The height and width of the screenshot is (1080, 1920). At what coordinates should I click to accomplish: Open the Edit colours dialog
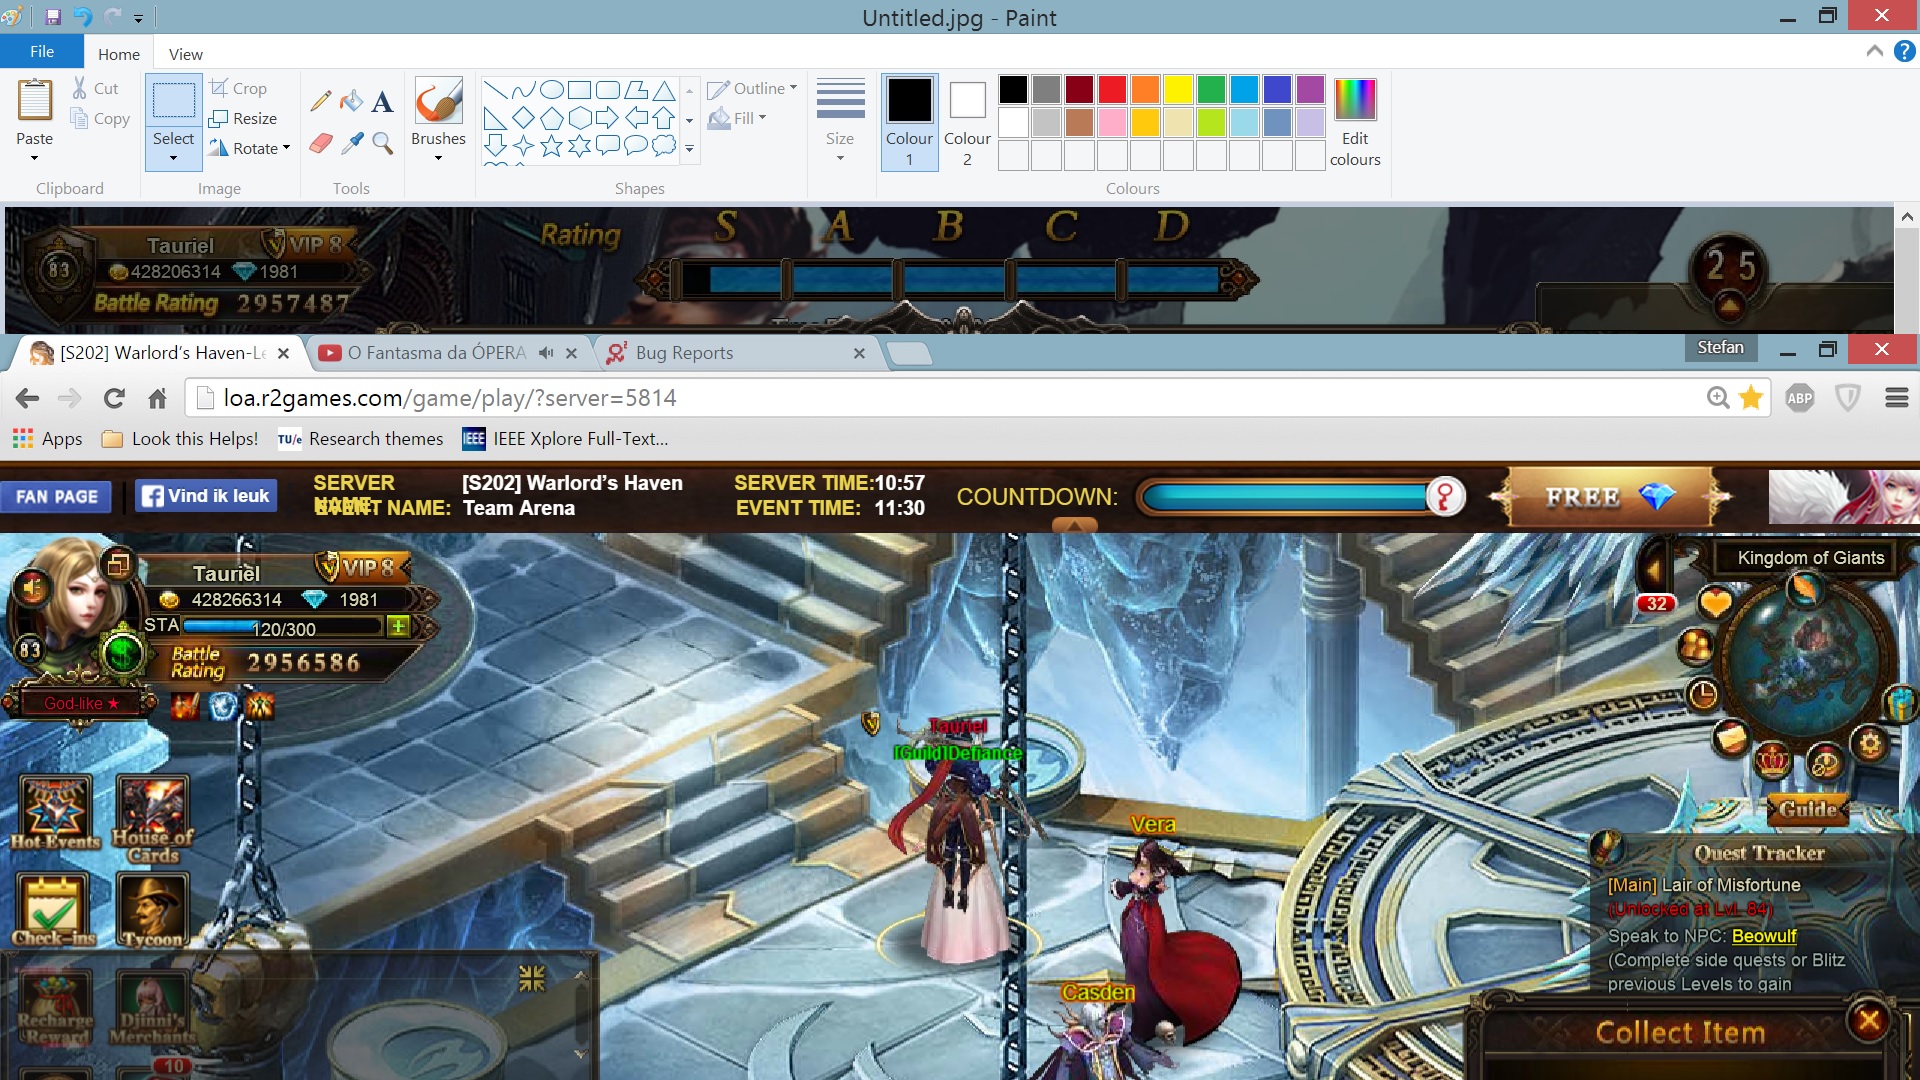pos(1354,122)
